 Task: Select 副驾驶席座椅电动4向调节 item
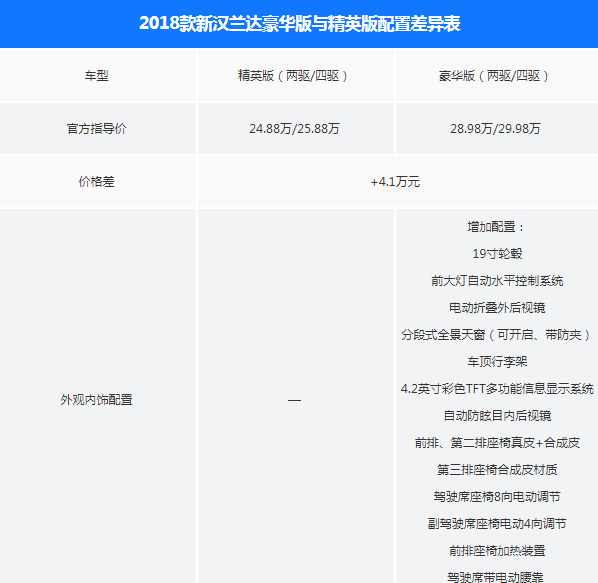pyautogui.click(x=497, y=524)
